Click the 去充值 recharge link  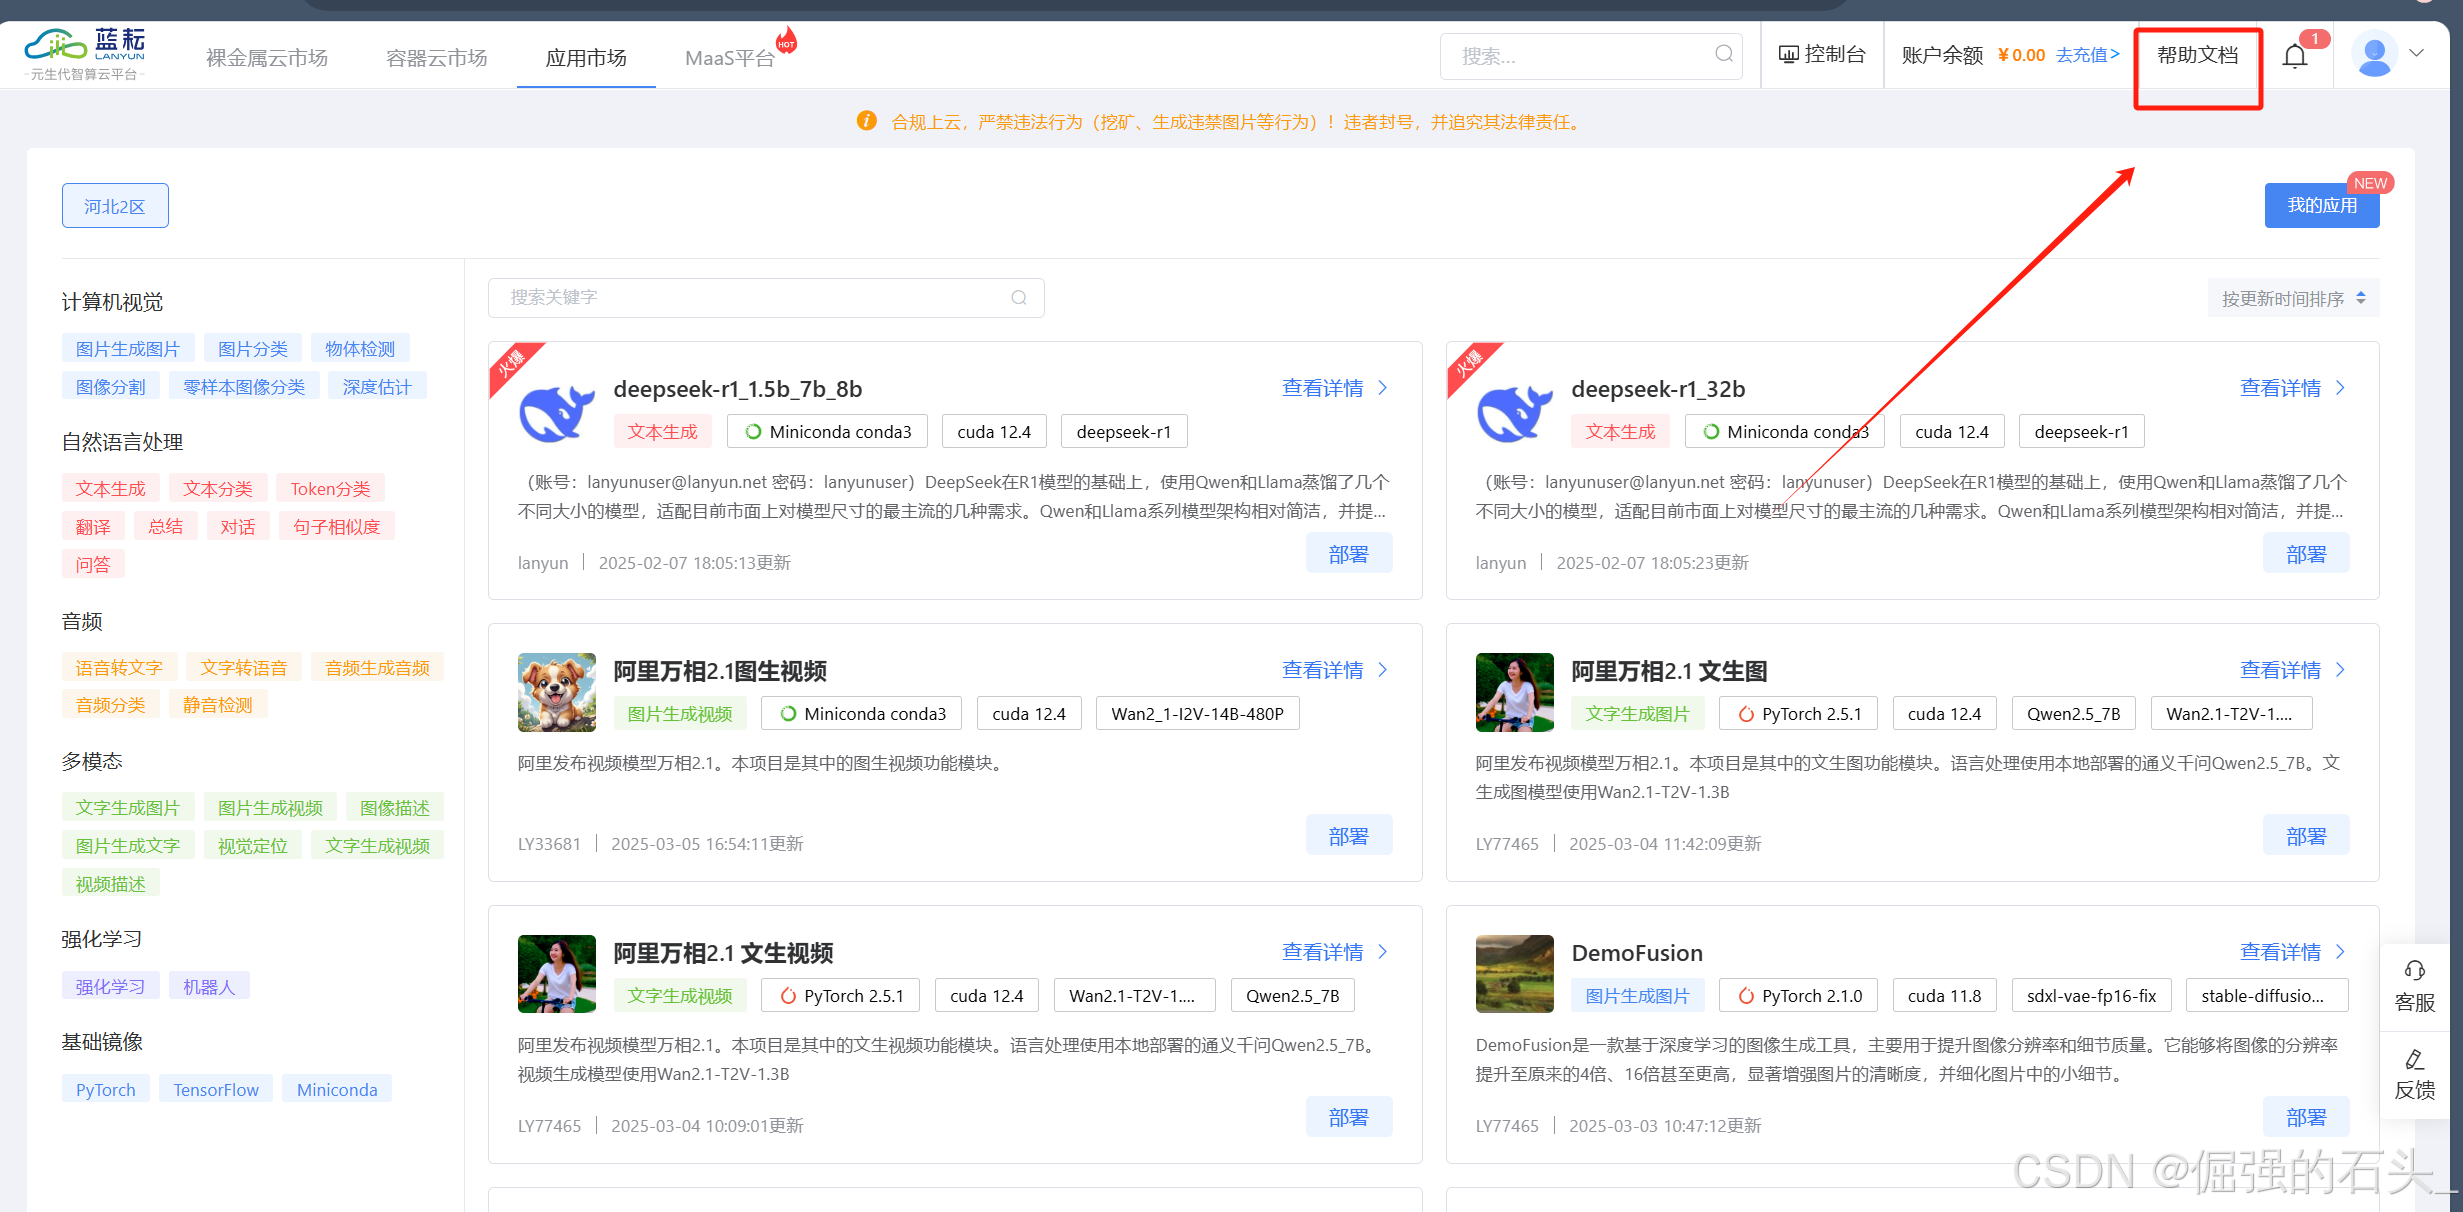click(2087, 55)
